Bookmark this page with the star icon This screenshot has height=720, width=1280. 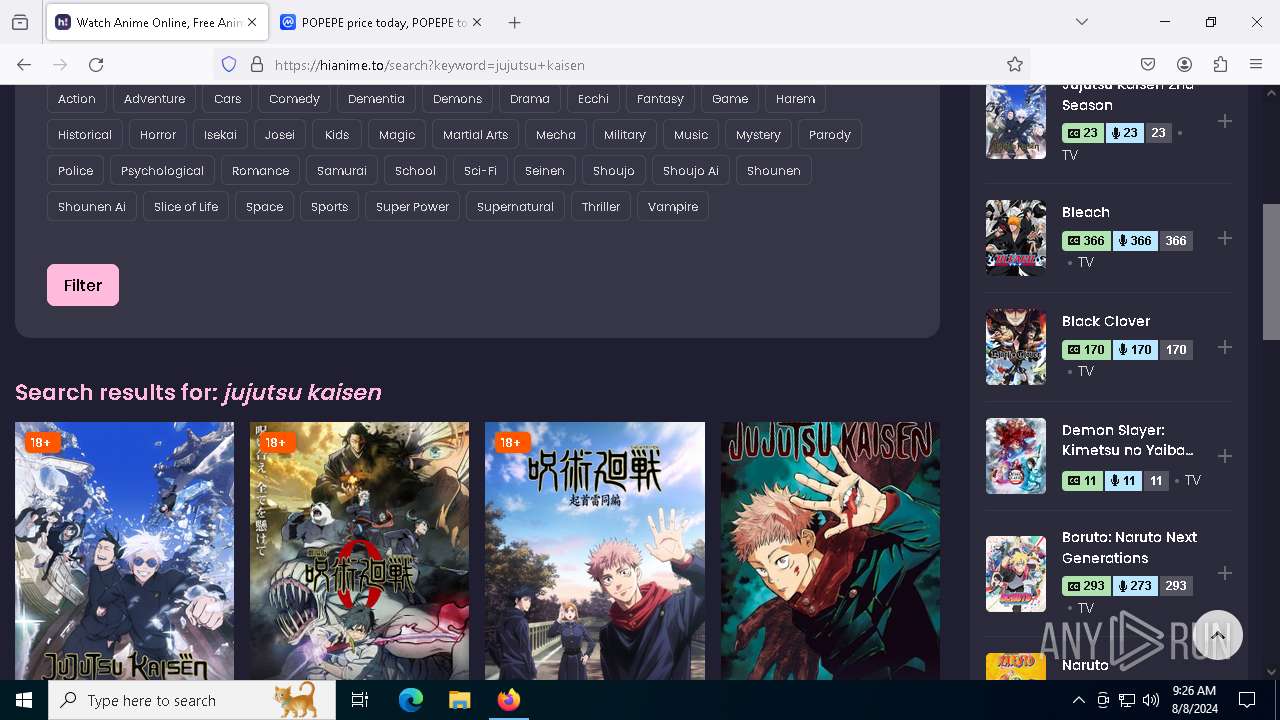(1015, 65)
